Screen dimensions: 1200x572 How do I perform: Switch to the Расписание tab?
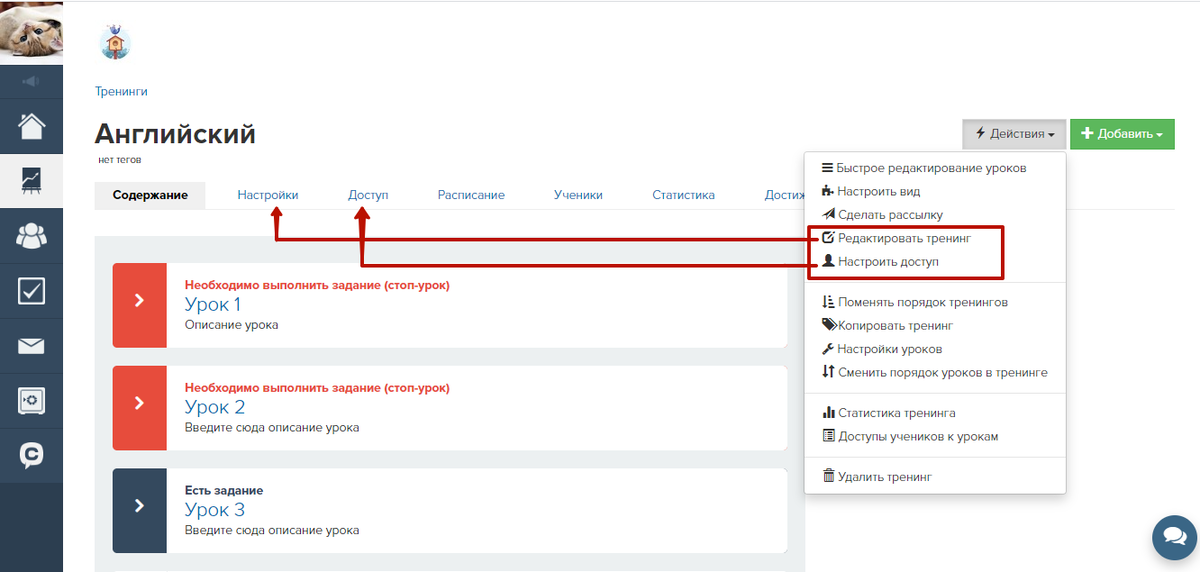point(471,195)
